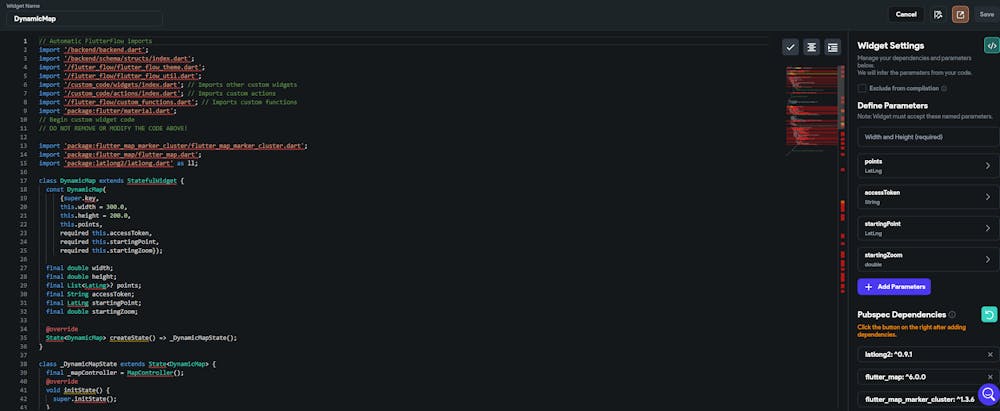1000x411 pixels.
Task: Click the edit pencil icon beside Cancel
Action: (x=938, y=14)
